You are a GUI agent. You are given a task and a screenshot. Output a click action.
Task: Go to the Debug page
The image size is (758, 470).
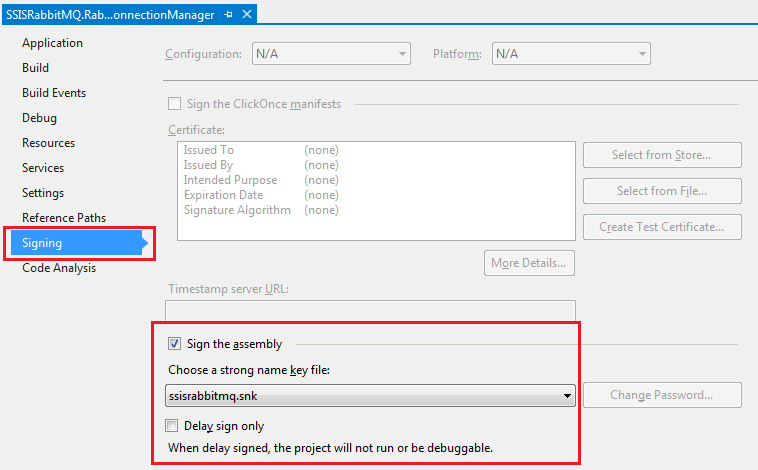tap(39, 118)
